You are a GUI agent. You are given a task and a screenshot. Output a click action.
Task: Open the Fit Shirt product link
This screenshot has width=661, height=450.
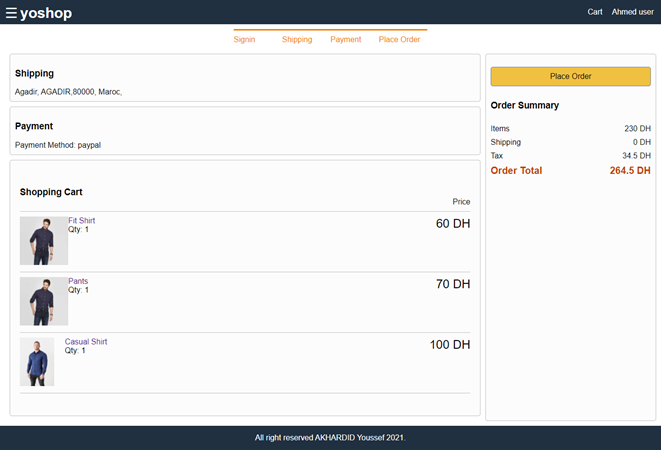[x=81, y=220]
